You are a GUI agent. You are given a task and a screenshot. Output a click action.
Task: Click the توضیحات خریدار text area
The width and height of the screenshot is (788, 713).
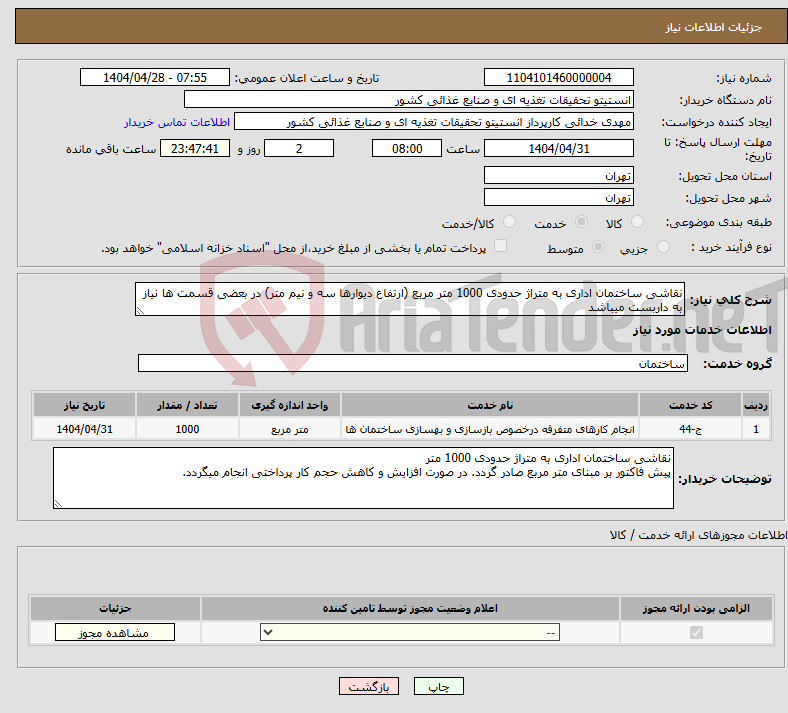click(x=363, y=478)
